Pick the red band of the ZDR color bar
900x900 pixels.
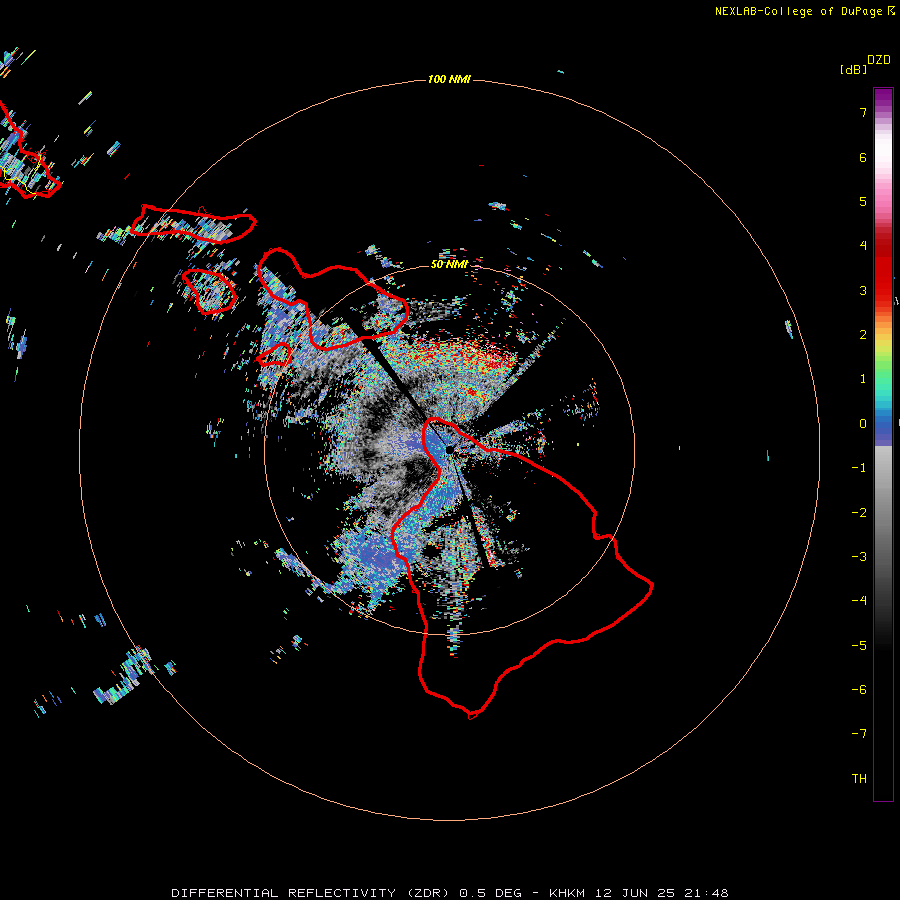pyautogui.click(x=883, y=267)
